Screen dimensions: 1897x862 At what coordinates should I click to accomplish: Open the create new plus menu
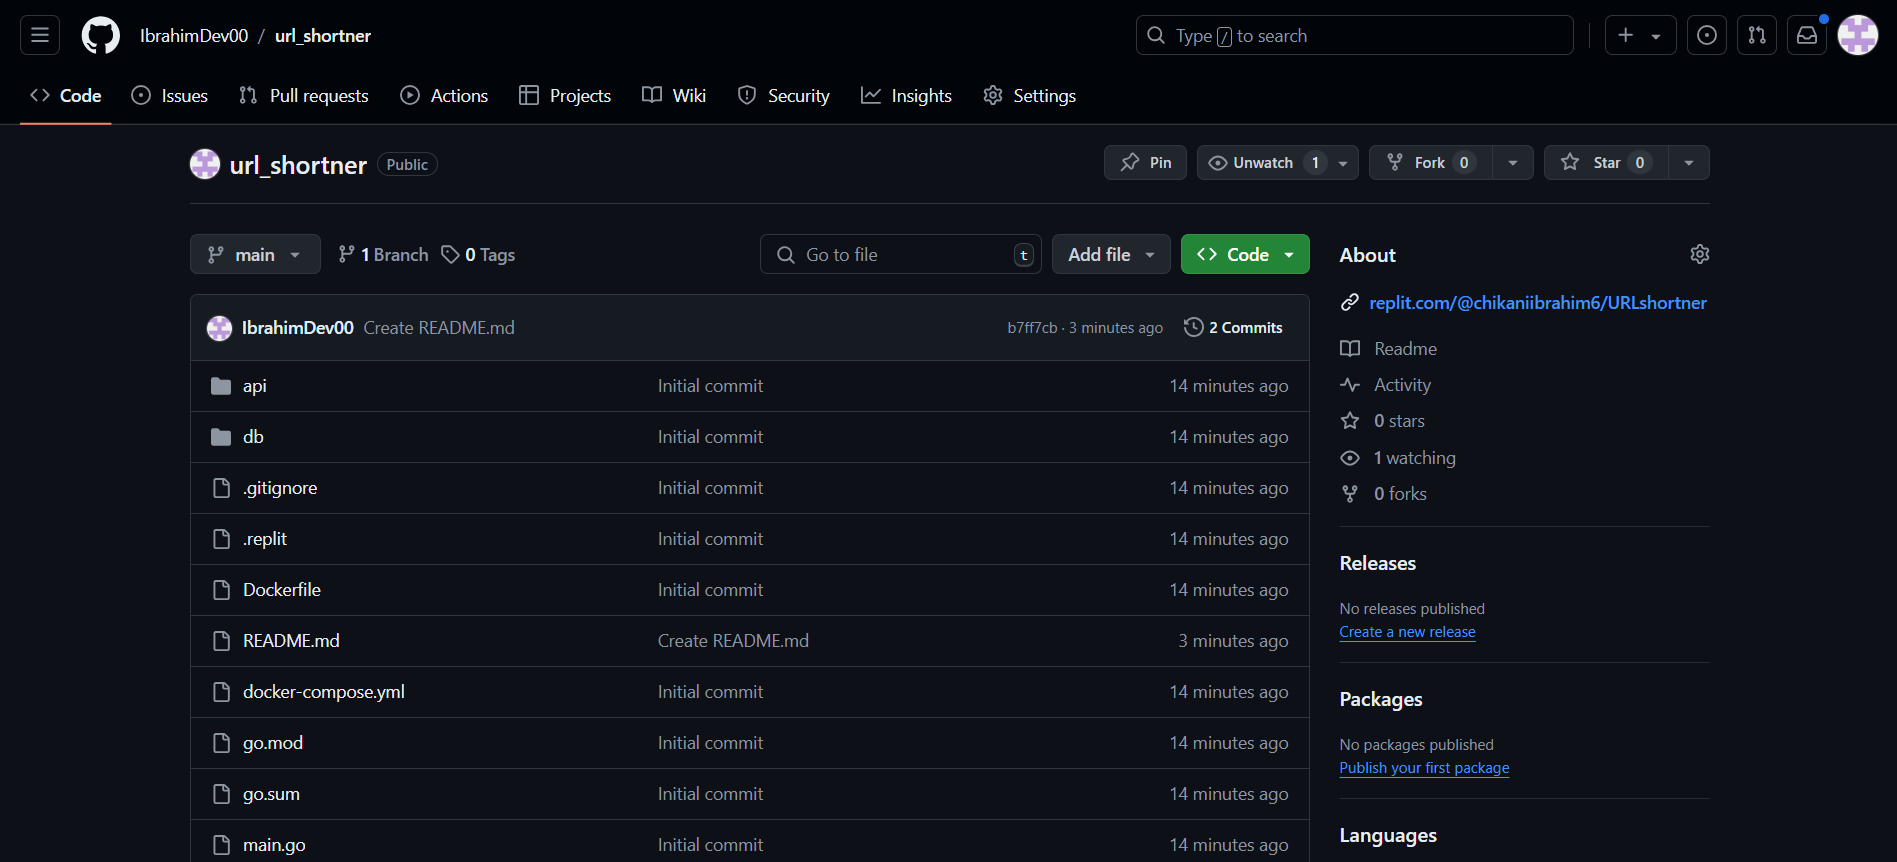(1640, 36)
